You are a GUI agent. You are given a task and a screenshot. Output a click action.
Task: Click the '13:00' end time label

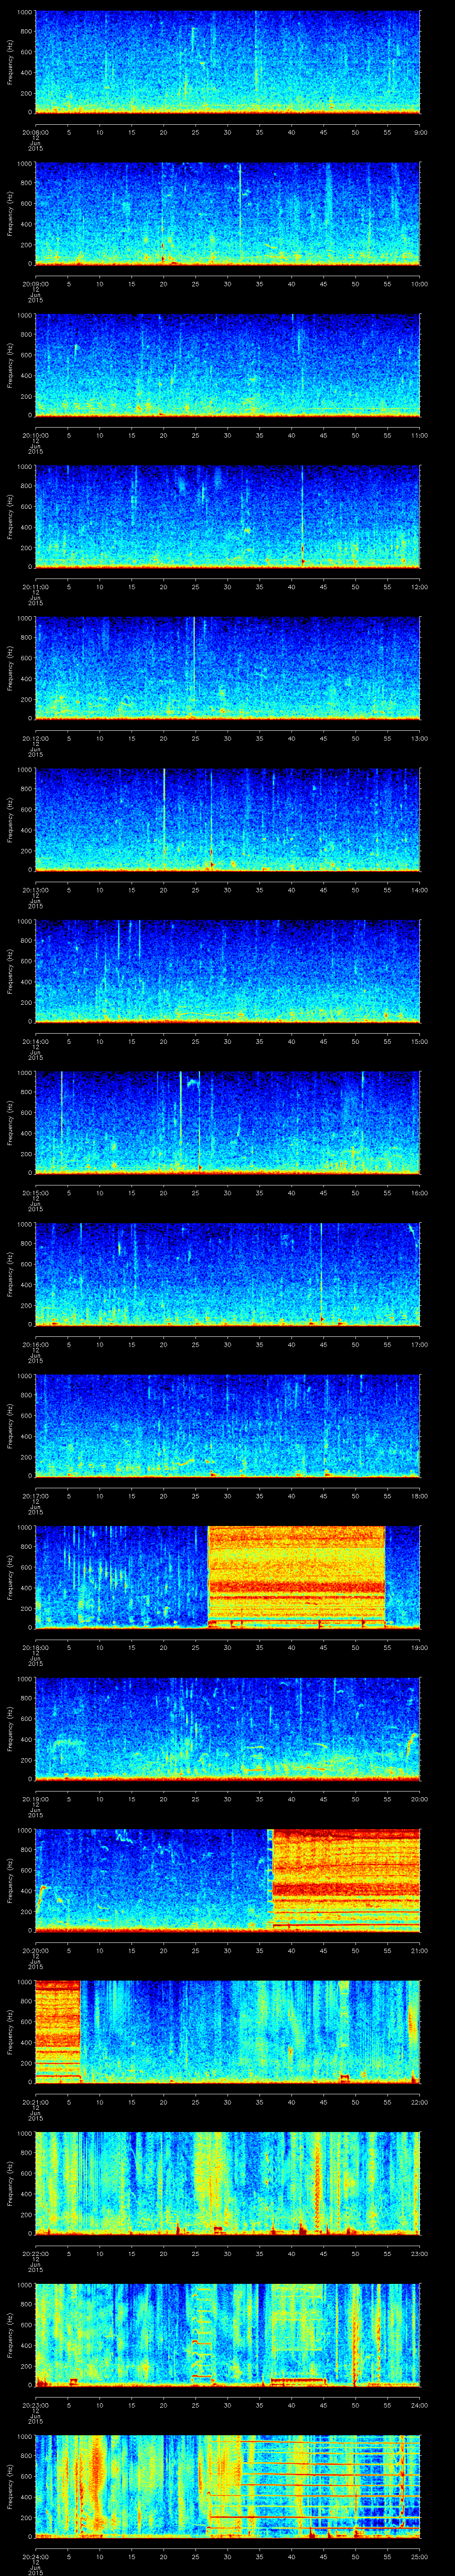[419, 737]
